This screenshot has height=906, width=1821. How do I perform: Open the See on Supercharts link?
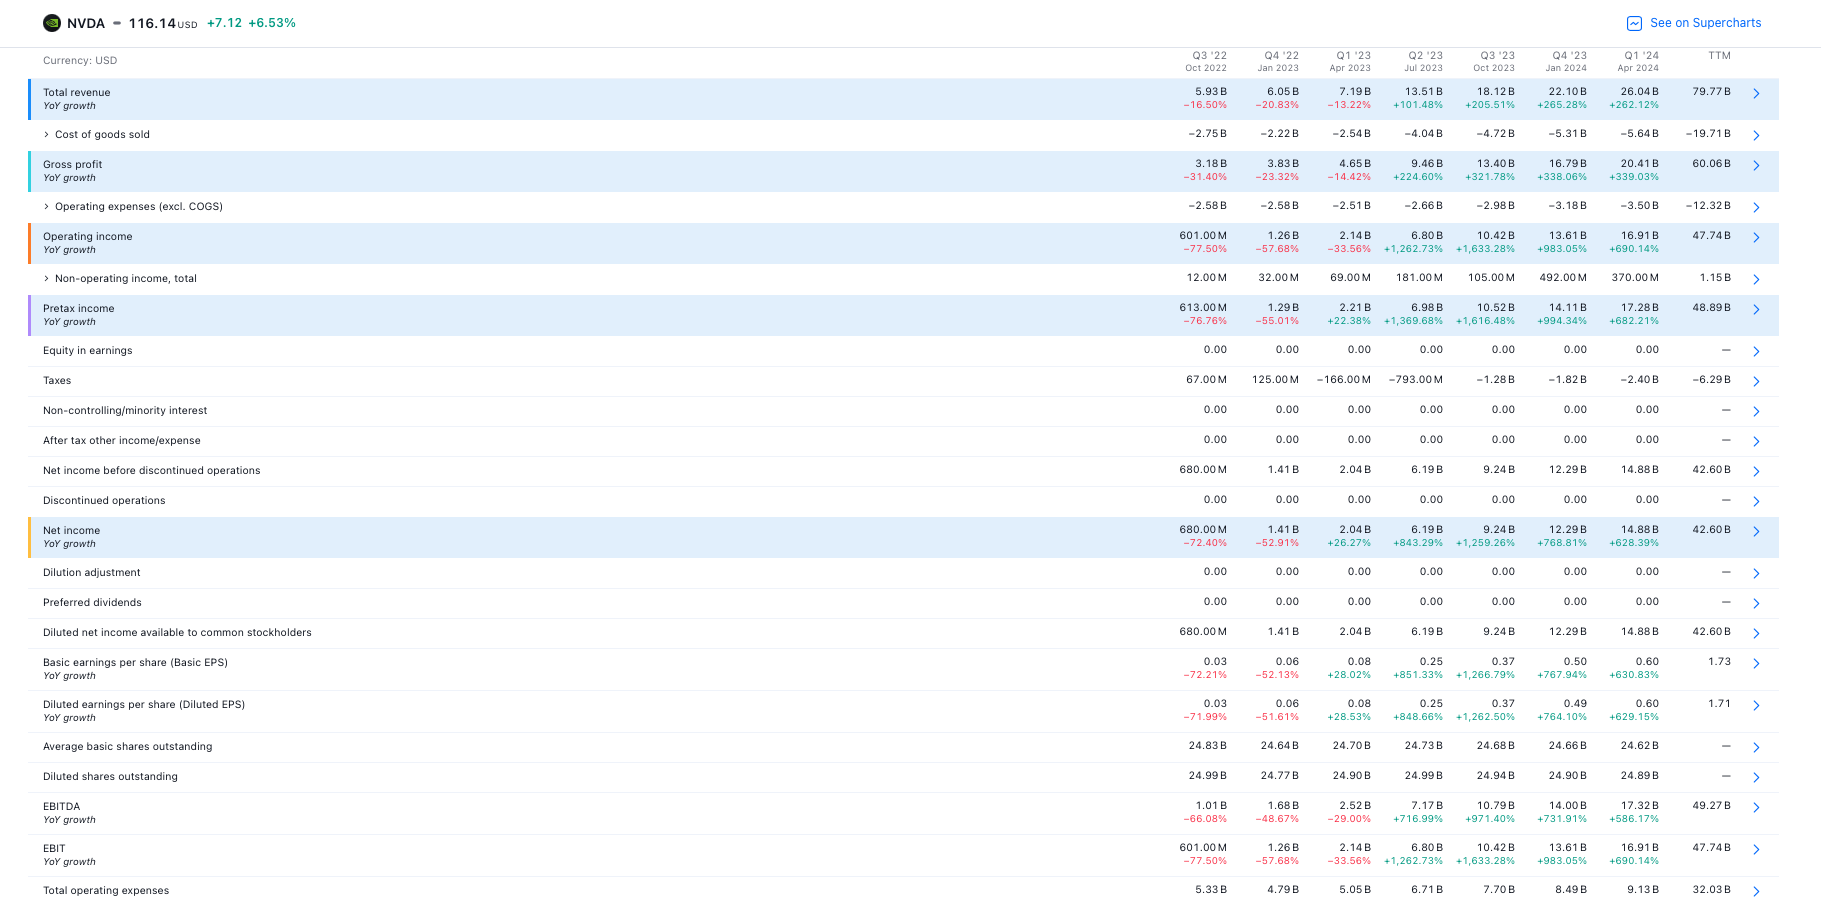click(x=1694, y=23)
